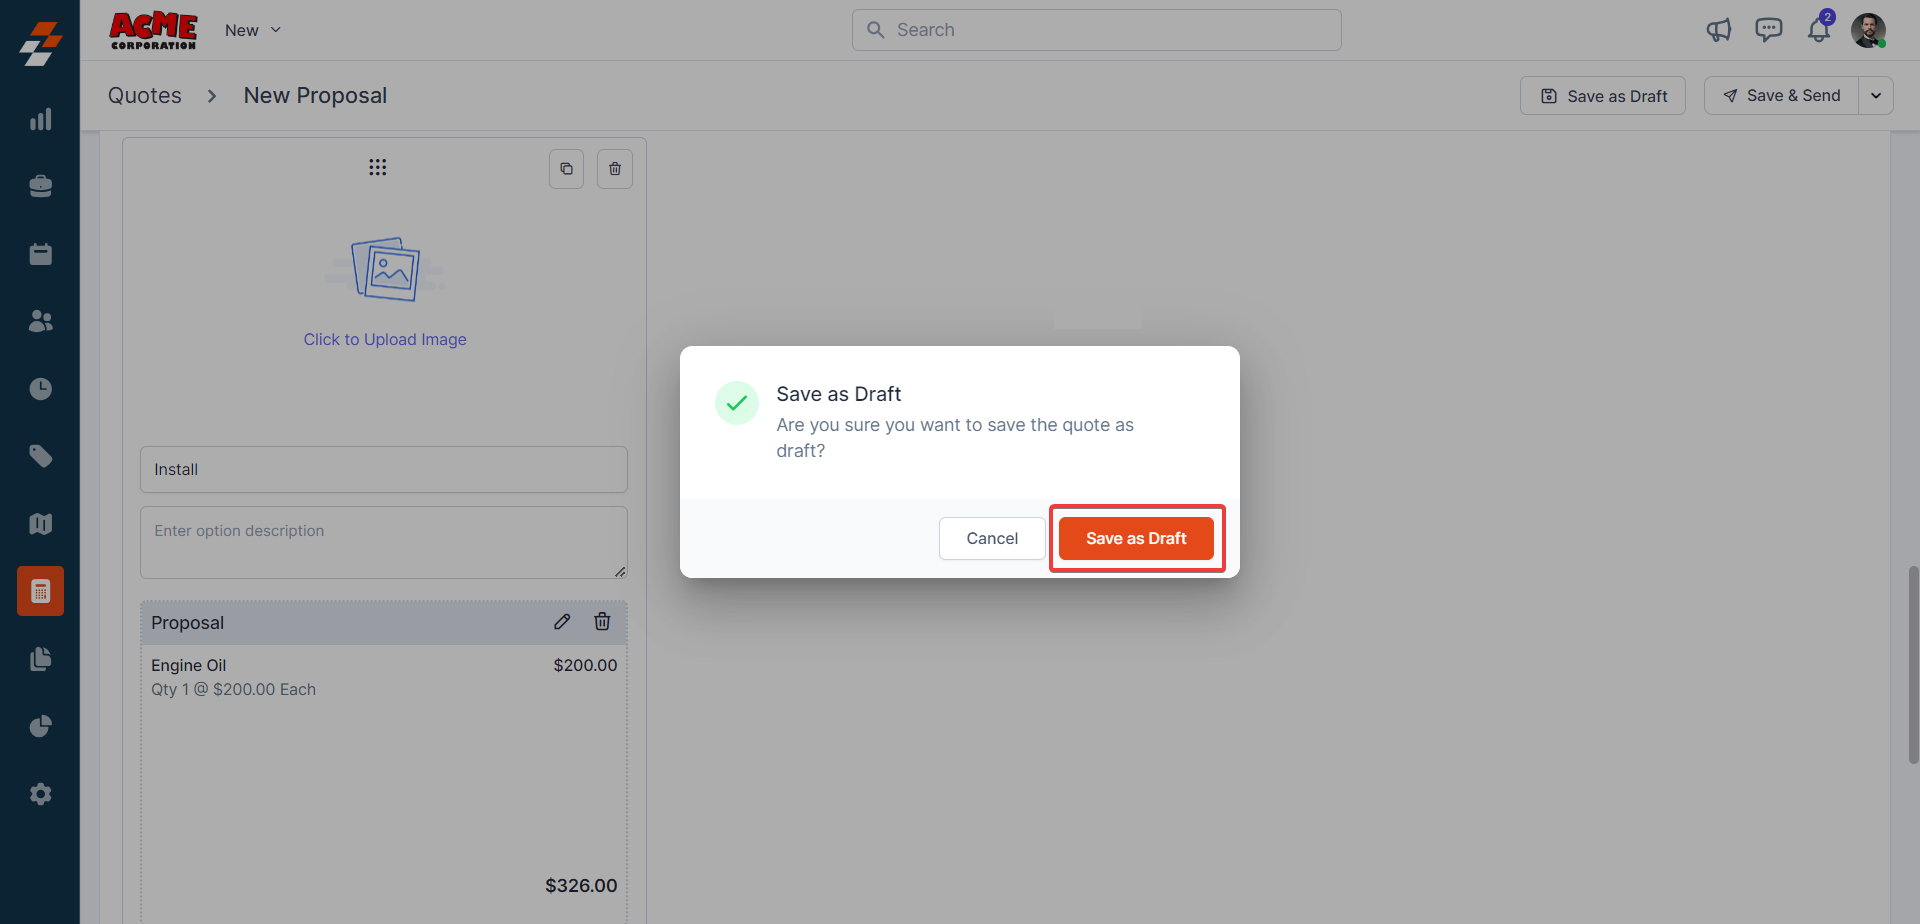
Task: Delete the option with top trash icon
Action: [x=615, y=169]
